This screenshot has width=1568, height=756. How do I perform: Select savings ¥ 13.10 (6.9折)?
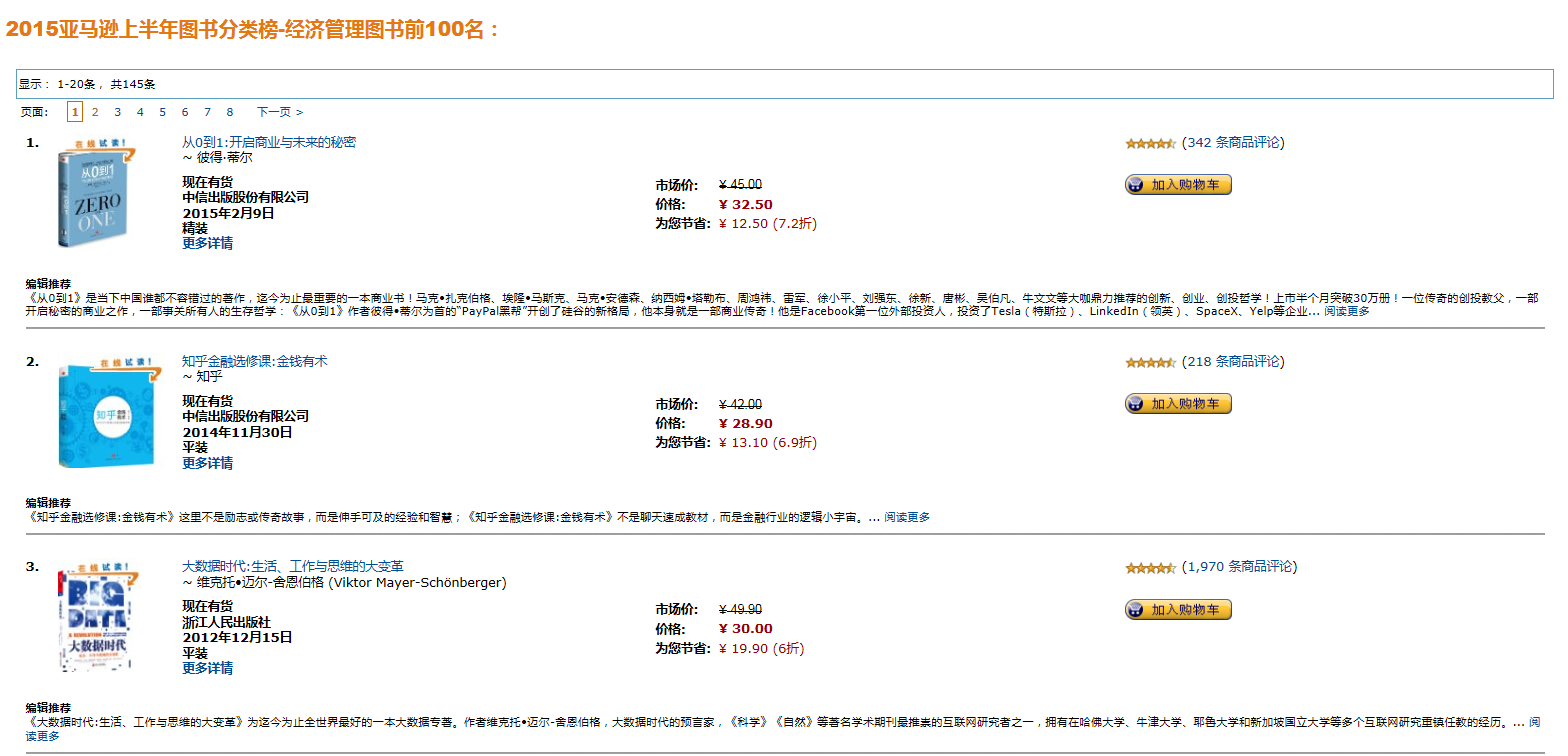(768, 442)
